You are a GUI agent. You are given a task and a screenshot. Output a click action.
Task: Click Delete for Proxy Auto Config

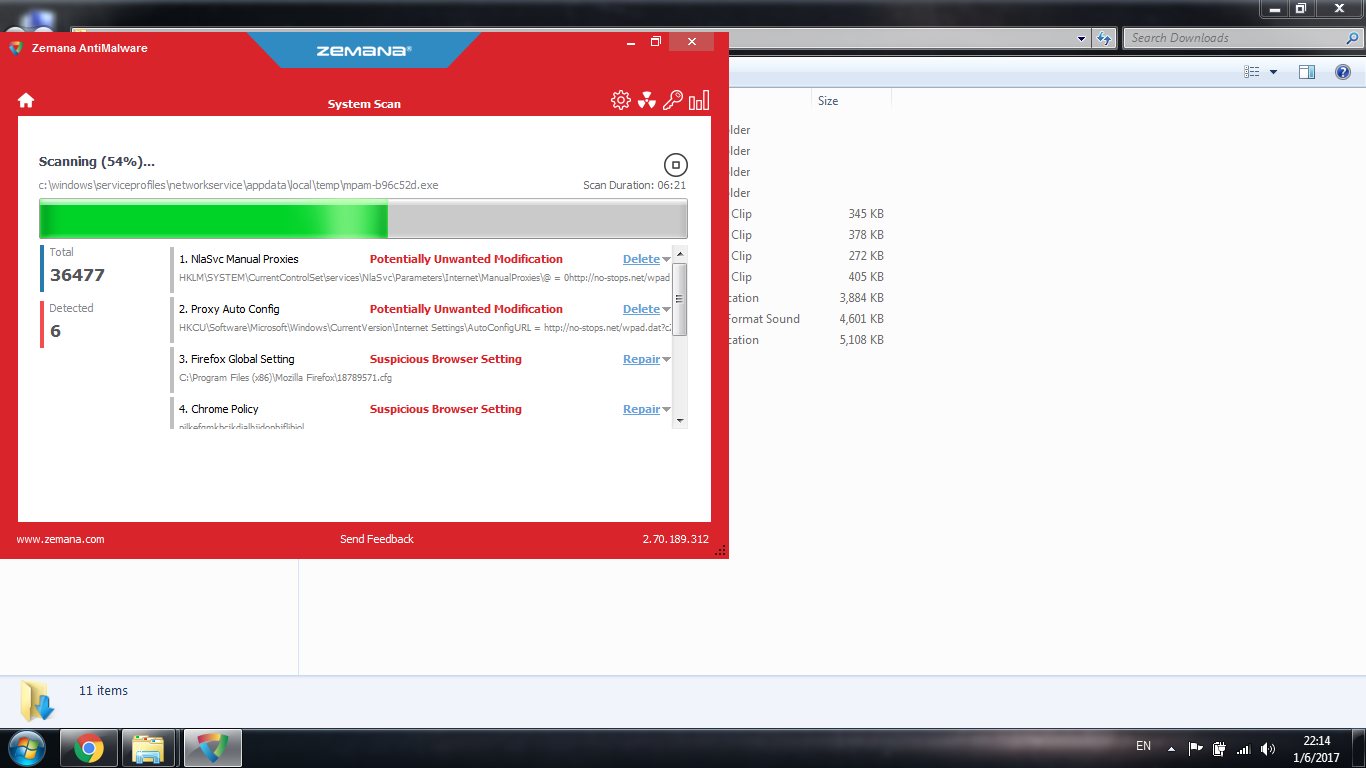tap(641, 309)
